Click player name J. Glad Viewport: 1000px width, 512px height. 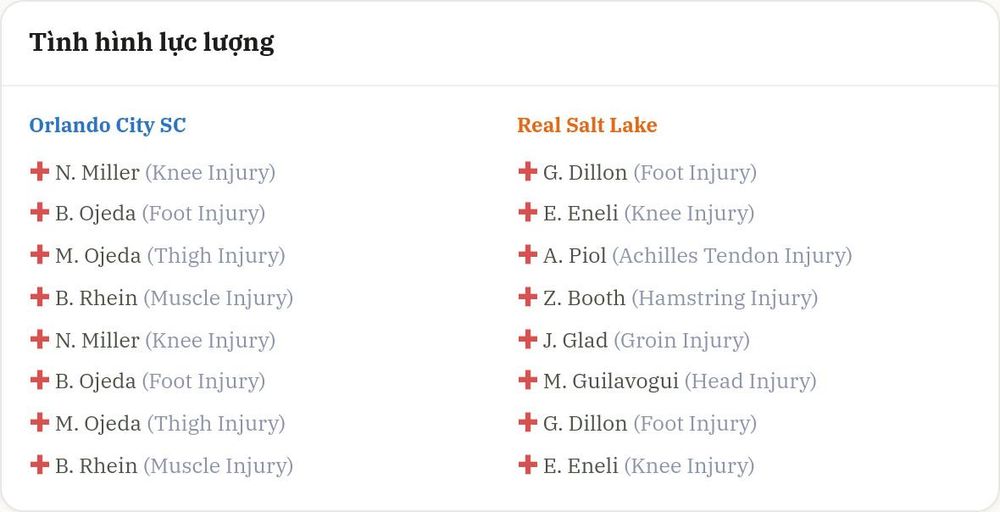coord(575,340)
